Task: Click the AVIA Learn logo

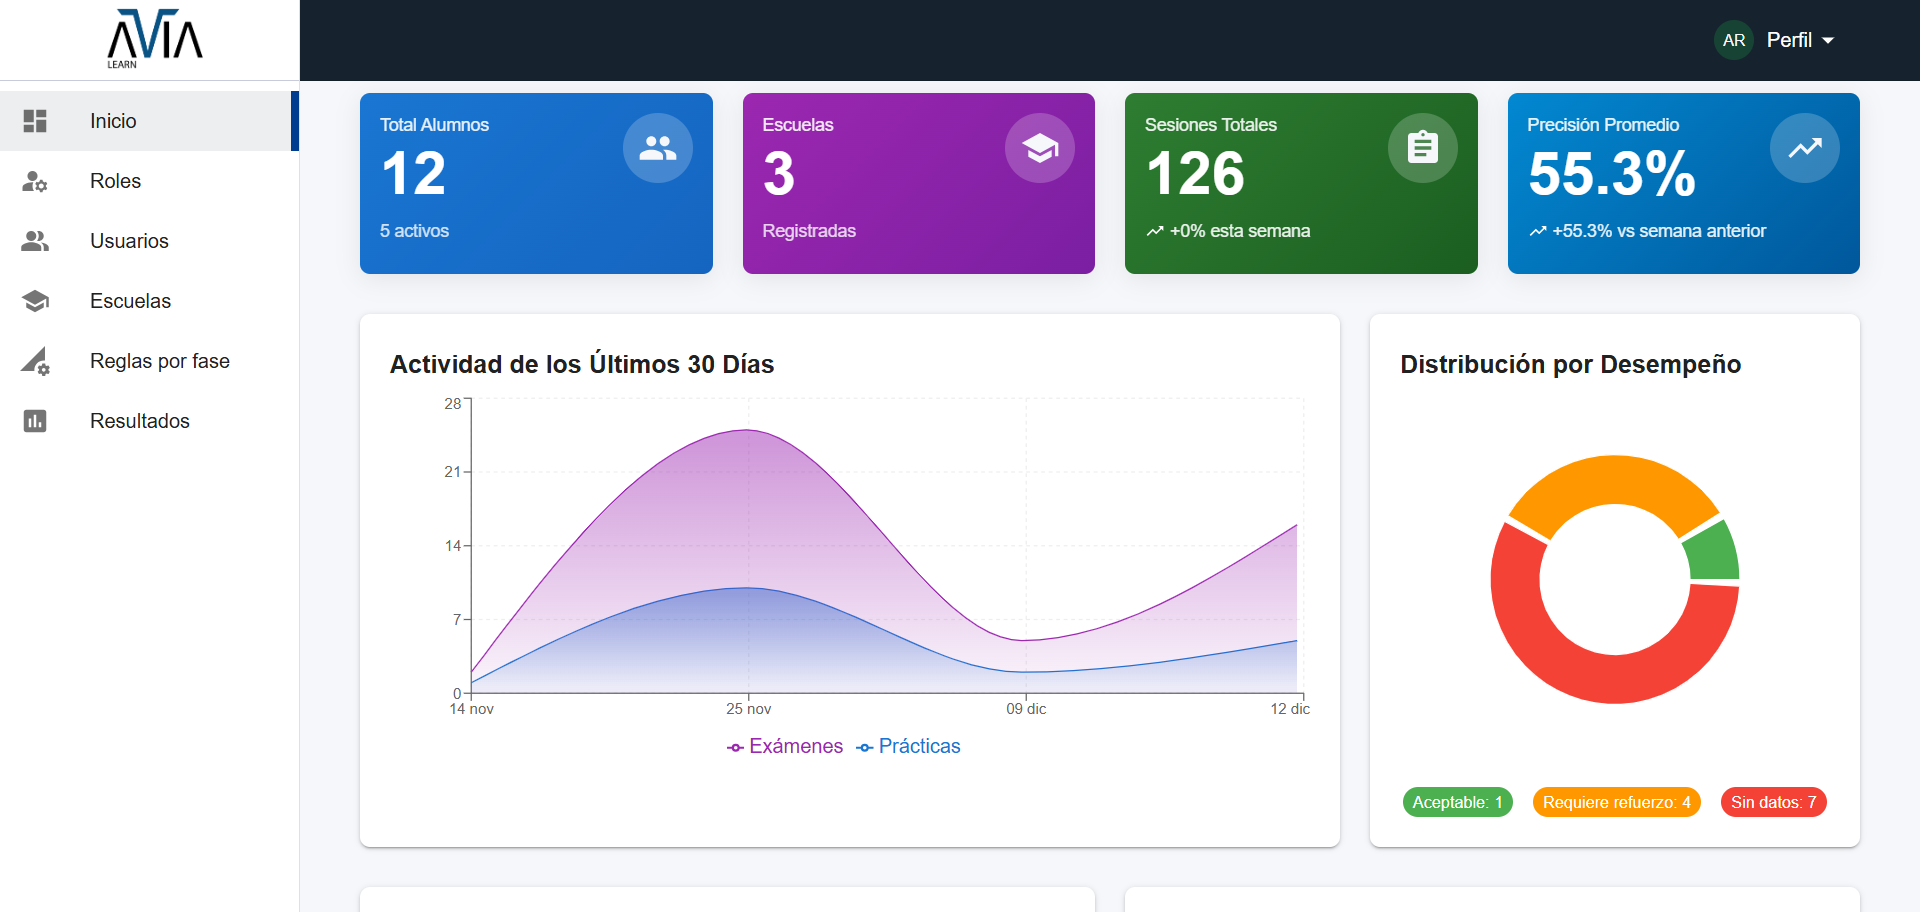Action: point(154,39)
